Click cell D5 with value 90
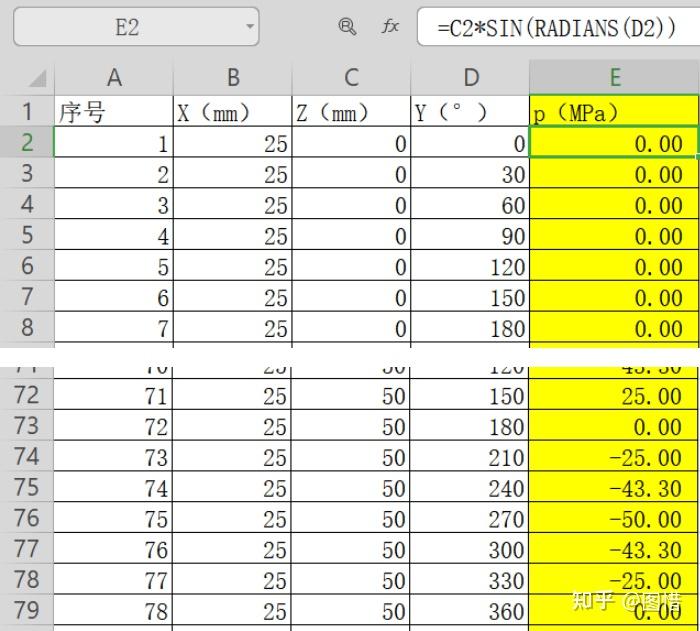The height and width of the screenshot is (631, 700). [470, 234]
